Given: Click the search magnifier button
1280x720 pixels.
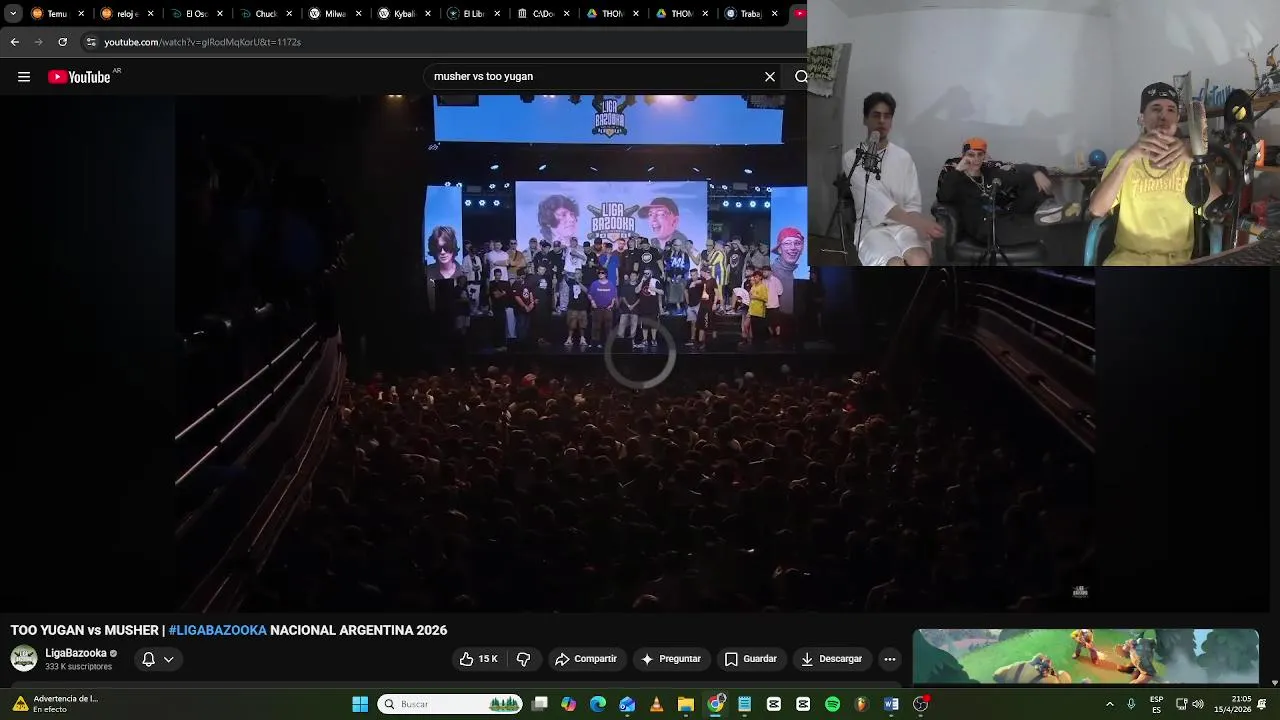Looking at the screenshot, I should click(x=800, y=77).
